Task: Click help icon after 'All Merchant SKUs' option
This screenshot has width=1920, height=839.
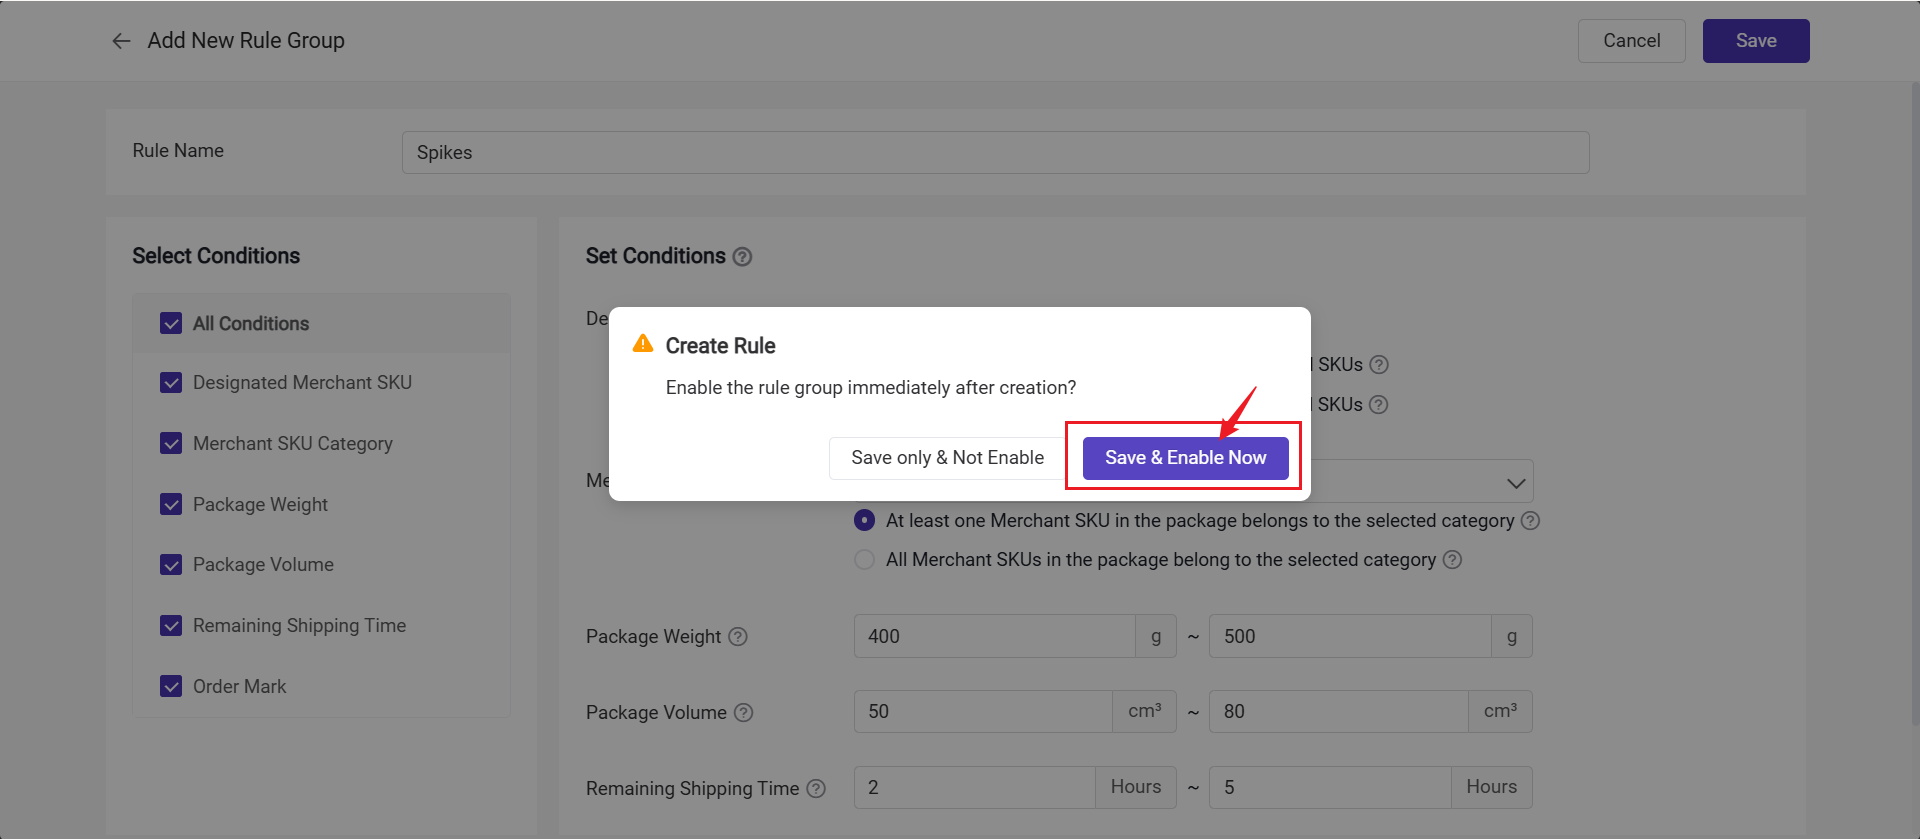Action: [x=1452, y=560]
